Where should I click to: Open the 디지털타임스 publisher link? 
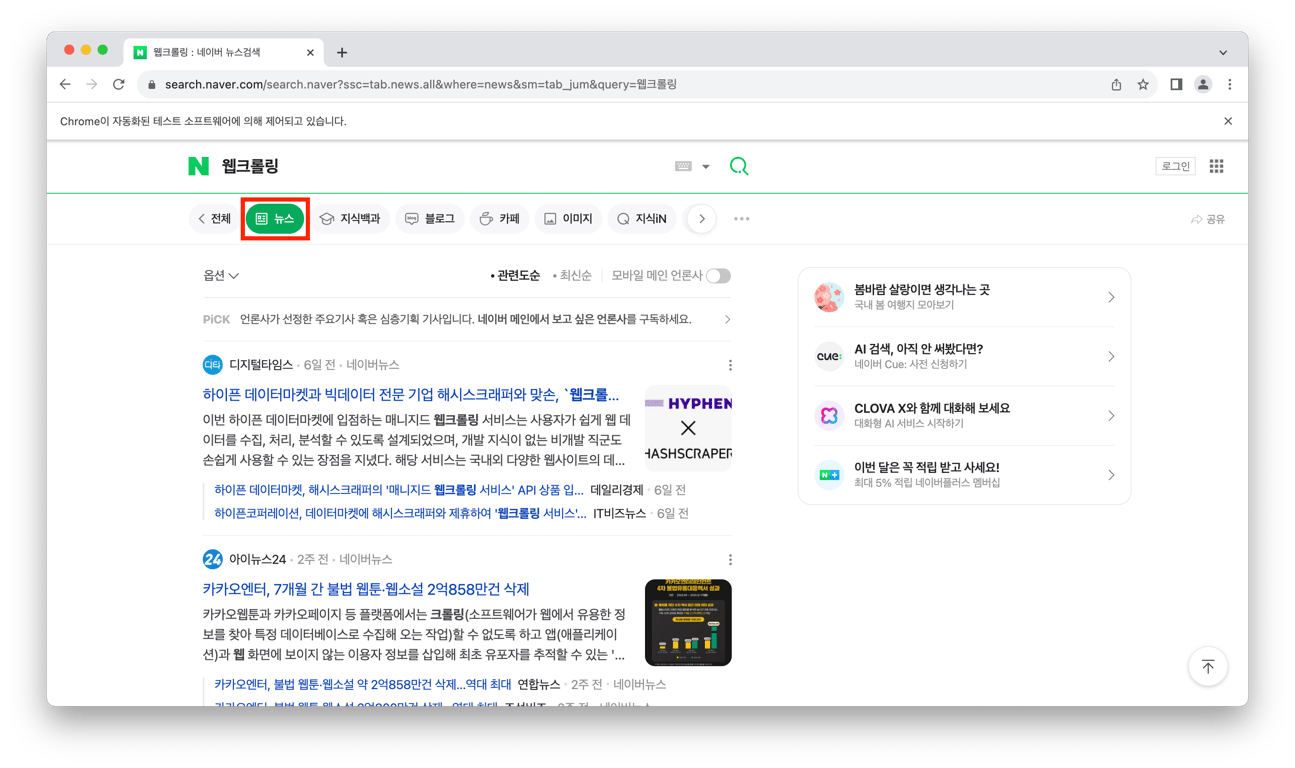pyautogui.click(x=261, y=365)
